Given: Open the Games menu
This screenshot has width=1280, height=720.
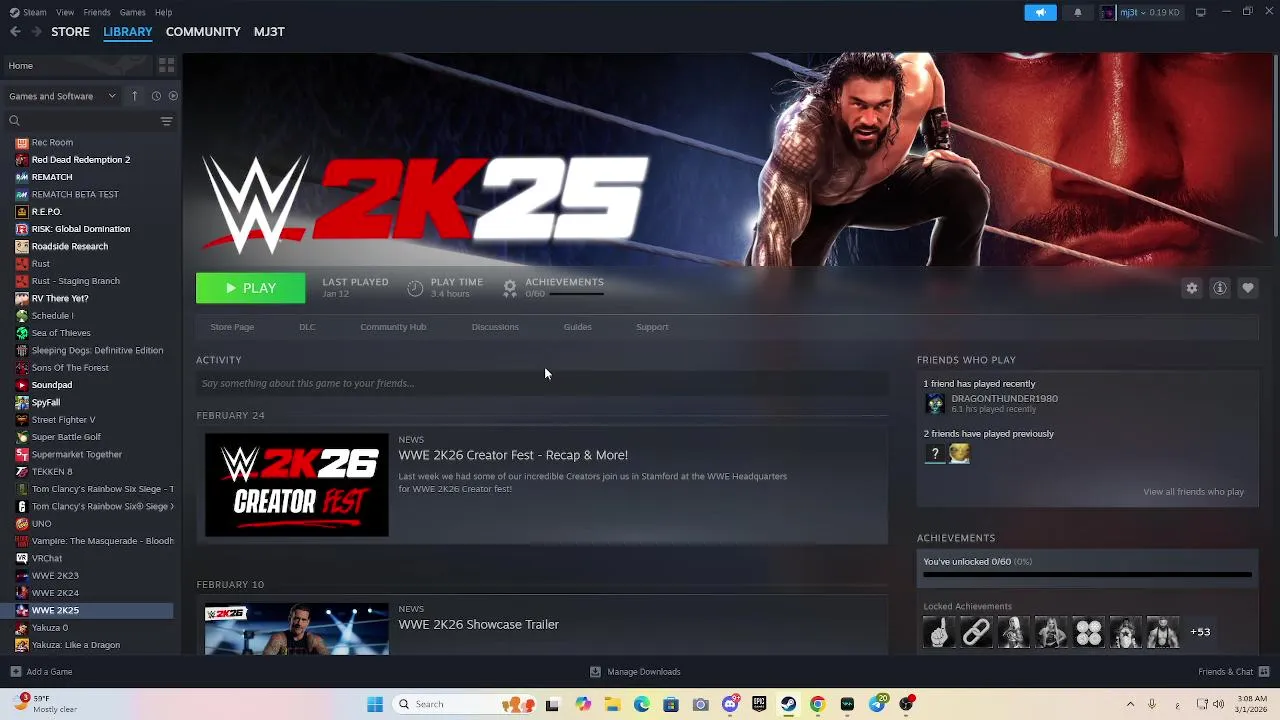Looking at the screenshot, I should pyautogui.click(x=132, y=12).
